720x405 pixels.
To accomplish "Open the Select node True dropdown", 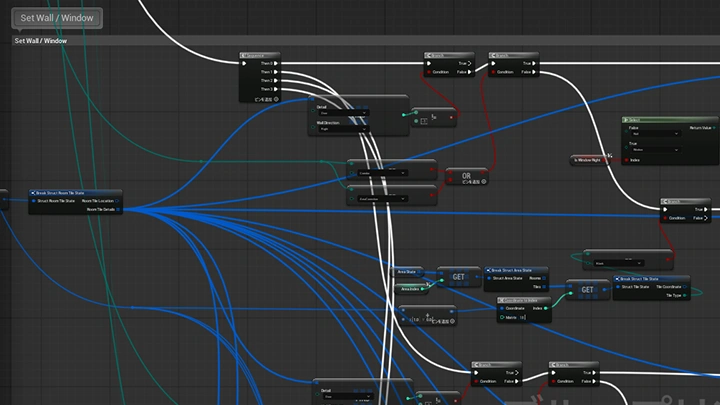I will coord(655,150).
